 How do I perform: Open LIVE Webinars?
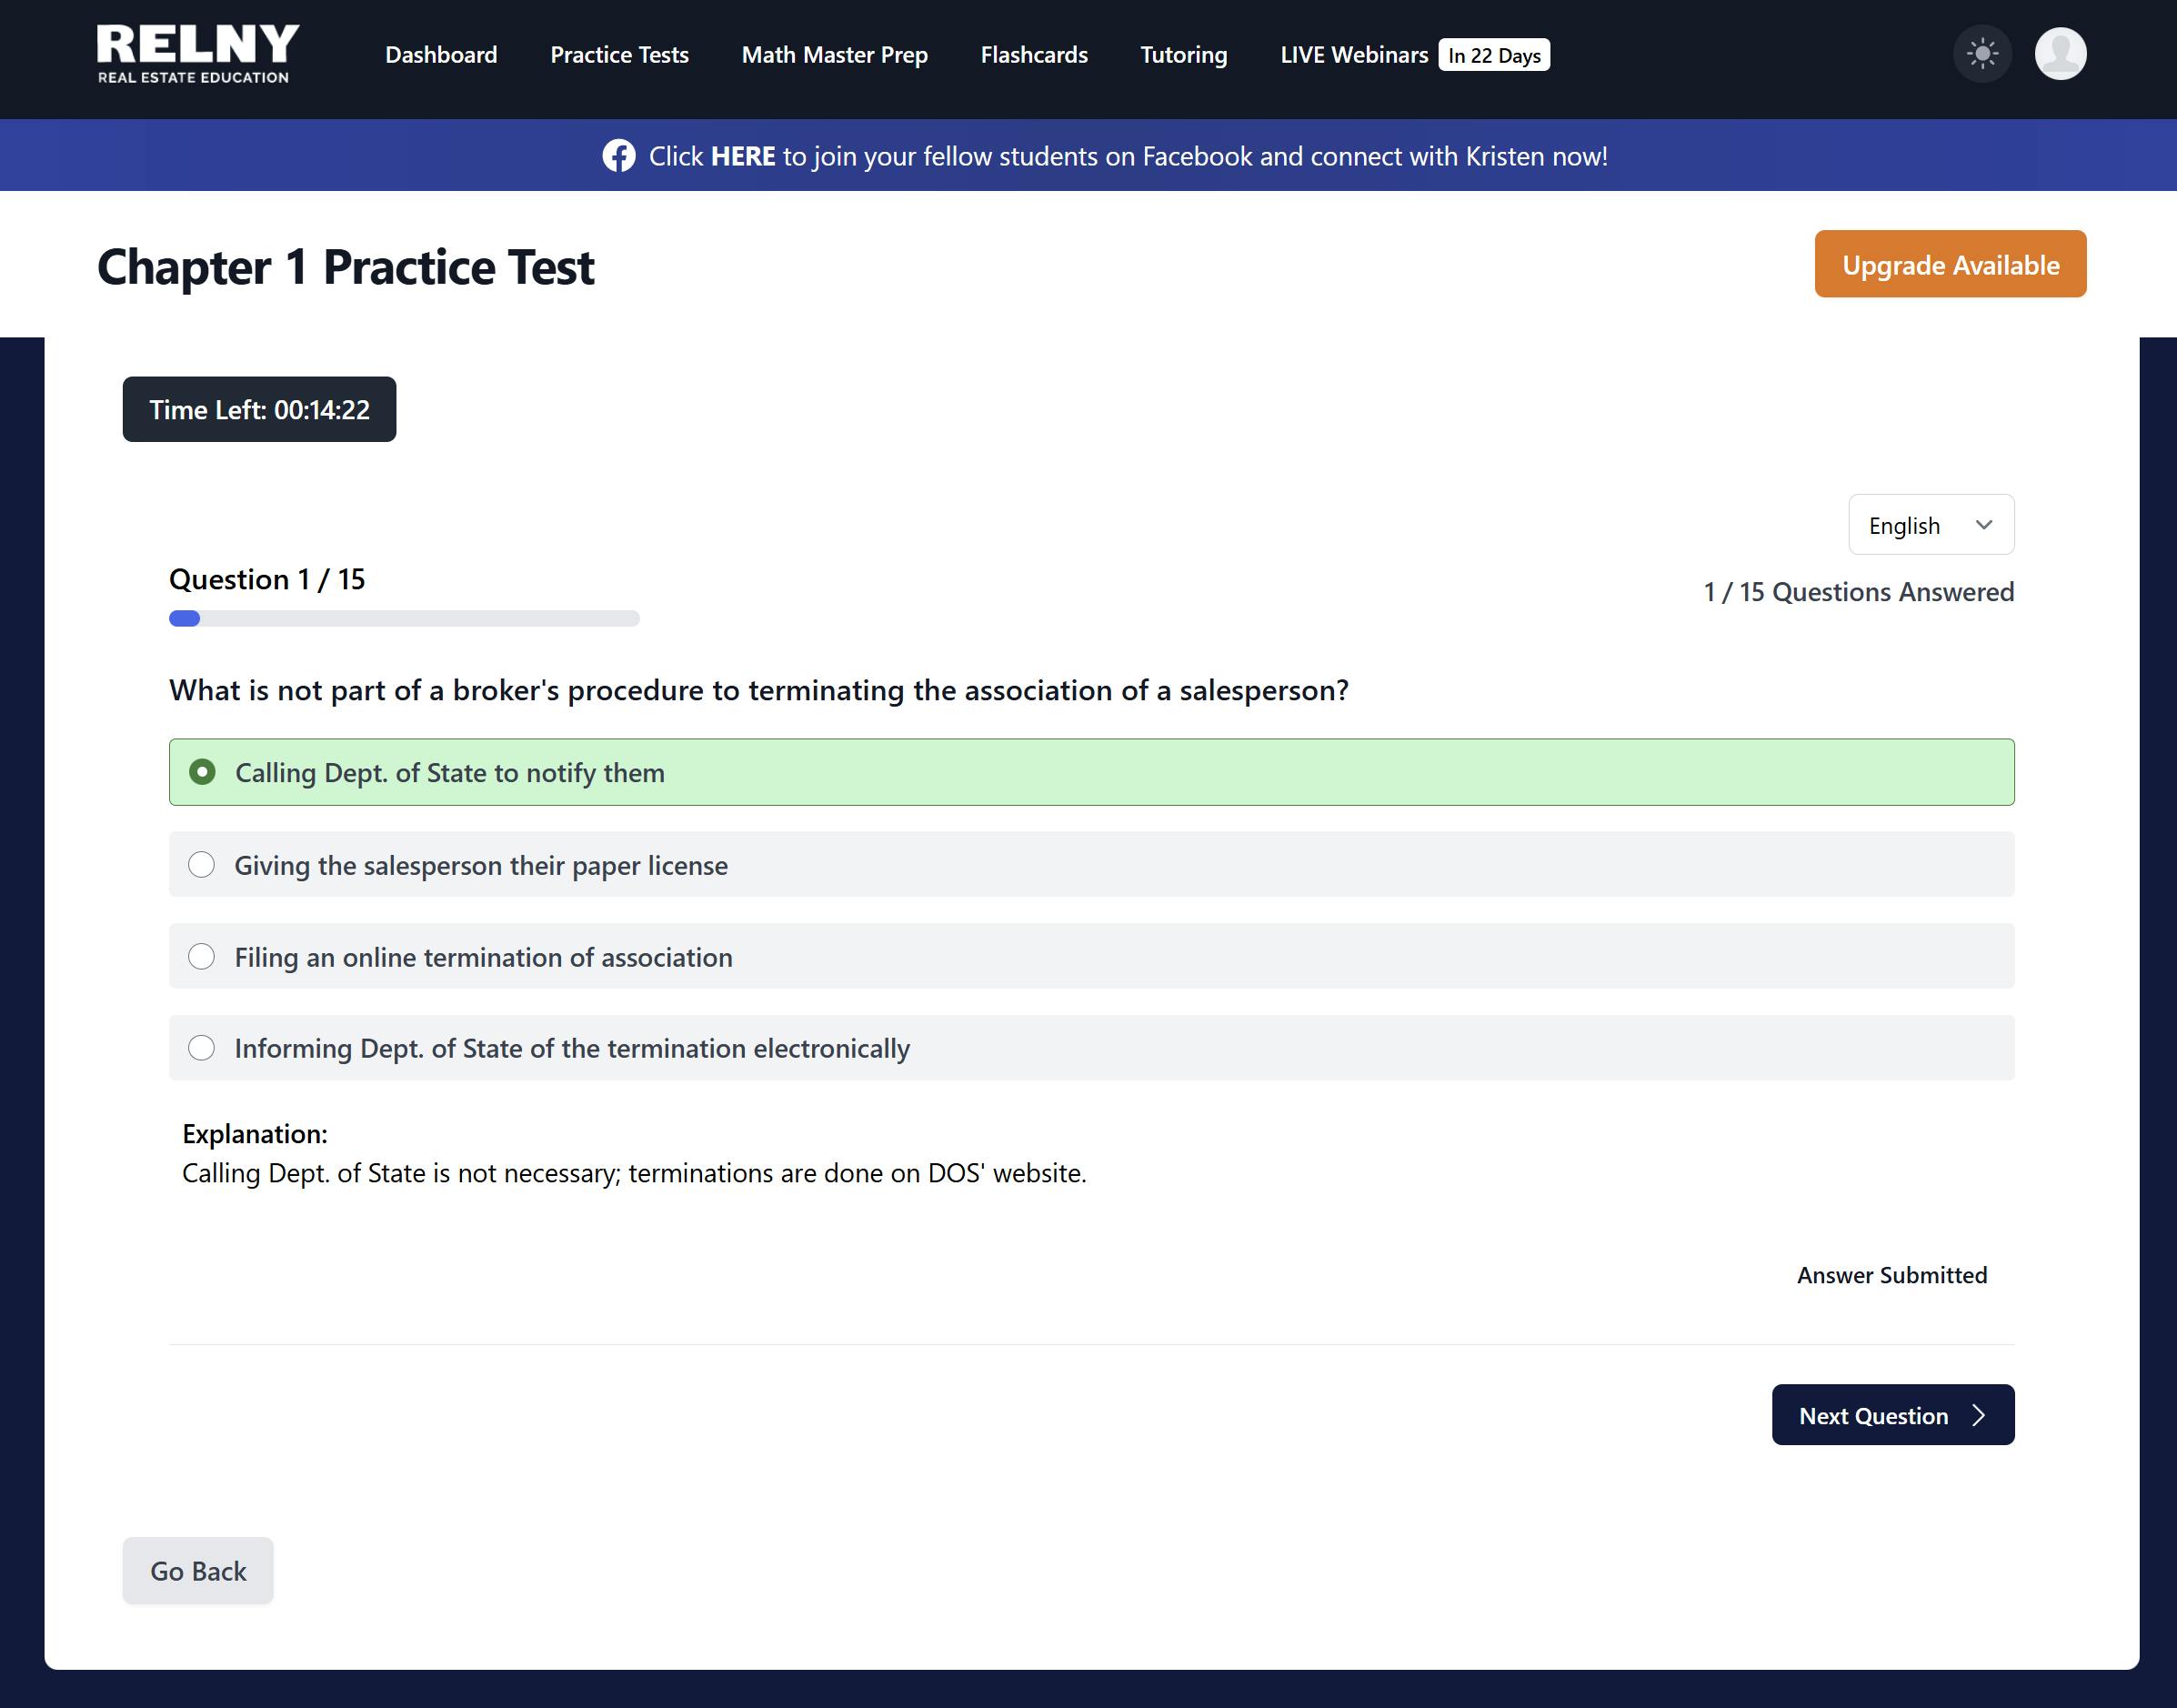(x=1353, y=55)
